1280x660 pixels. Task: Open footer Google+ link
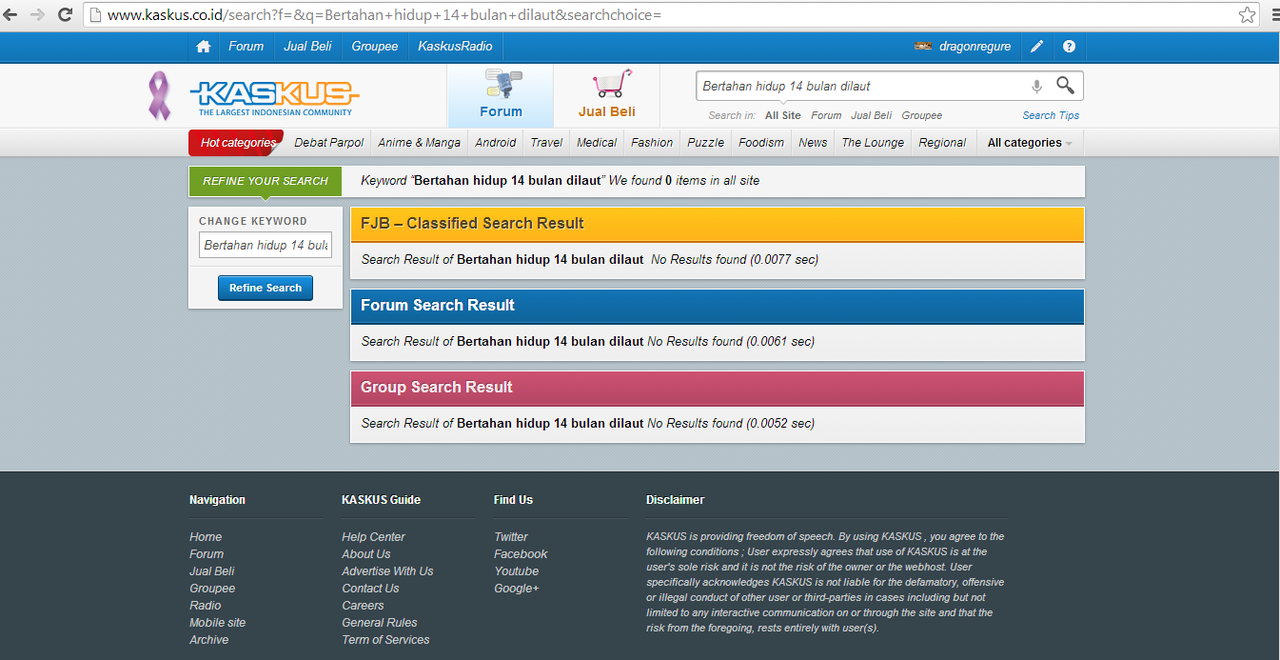(516, 588)
